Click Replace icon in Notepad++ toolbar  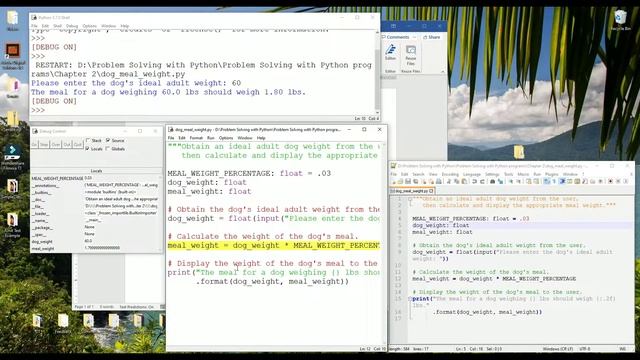click(x=501, y=181)
